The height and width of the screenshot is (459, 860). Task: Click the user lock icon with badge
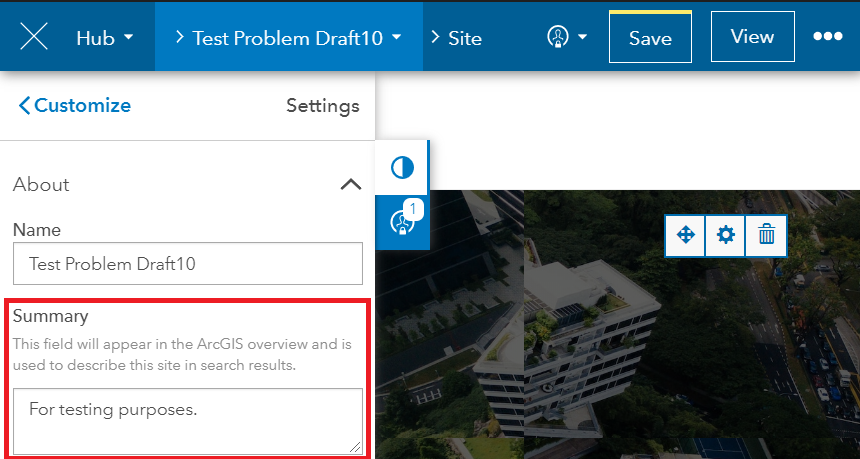(x=402, y=221)
